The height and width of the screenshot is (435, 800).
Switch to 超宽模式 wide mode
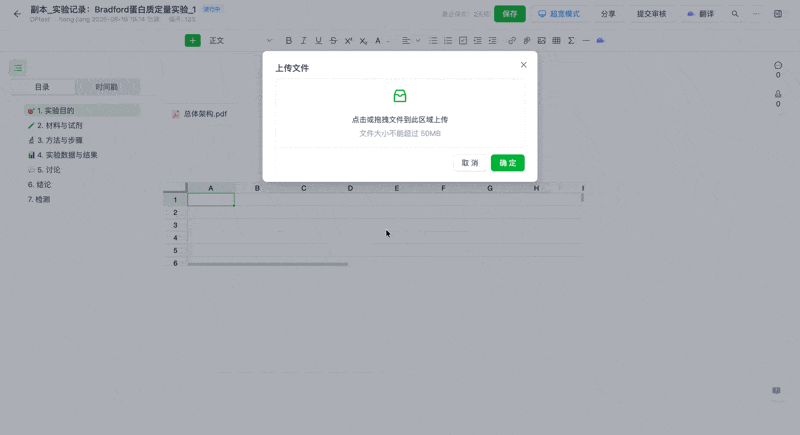tap(559, 14)
